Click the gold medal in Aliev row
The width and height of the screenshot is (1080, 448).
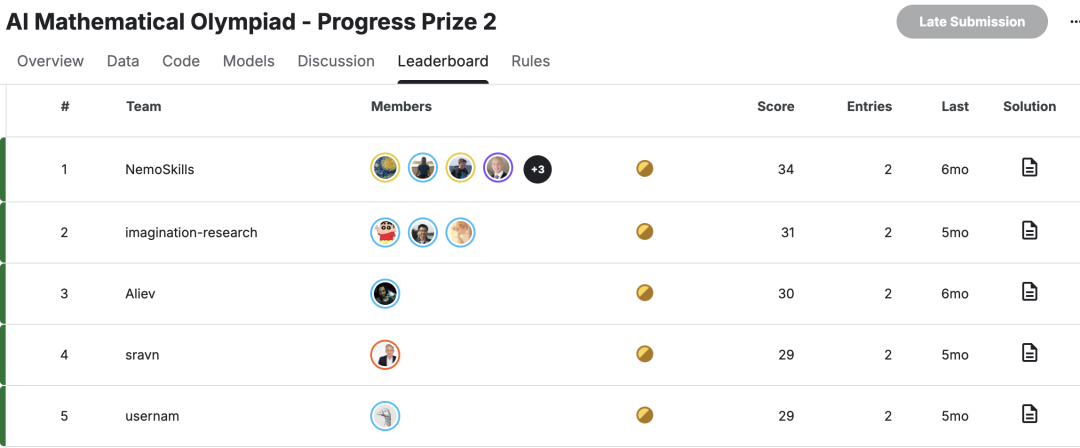[645, 293]
